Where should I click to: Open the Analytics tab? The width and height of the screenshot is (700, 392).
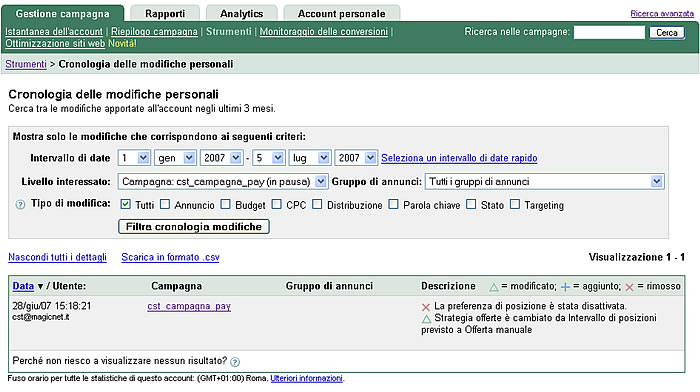[242, 13]
